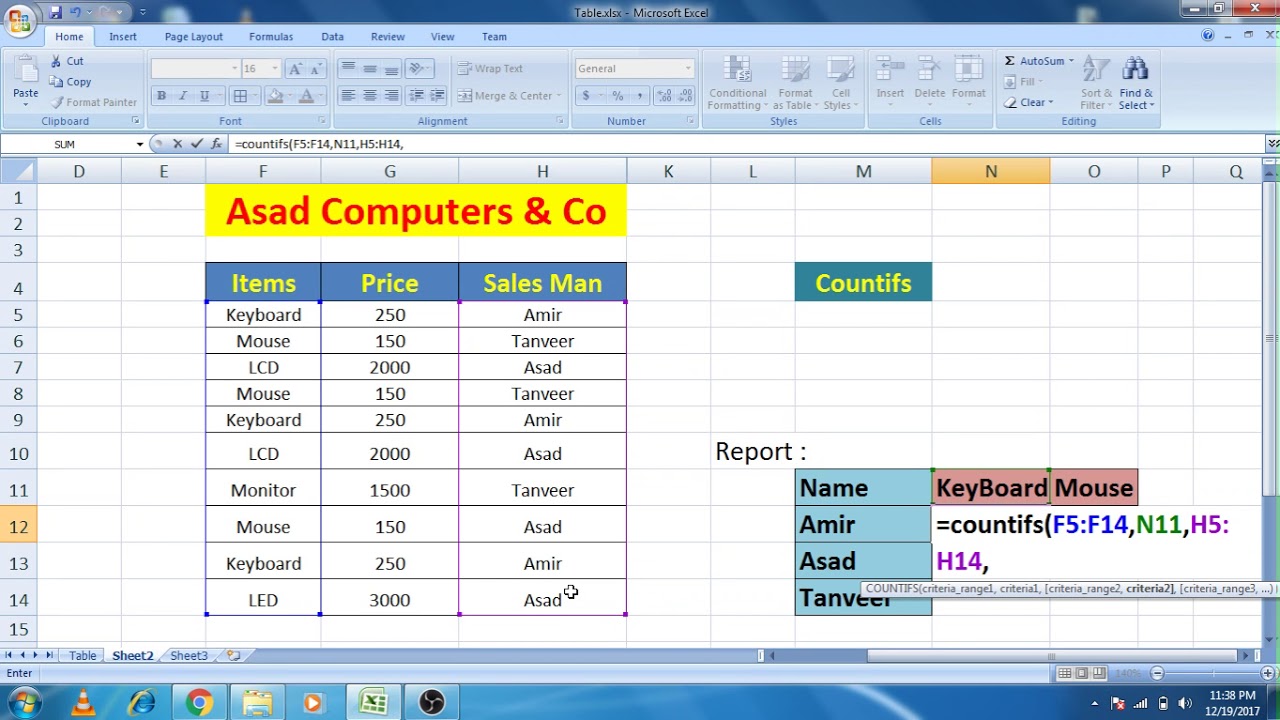Activate the Format Painter brush
This screenshot has height=720, width=1280.
coord(94,102)
